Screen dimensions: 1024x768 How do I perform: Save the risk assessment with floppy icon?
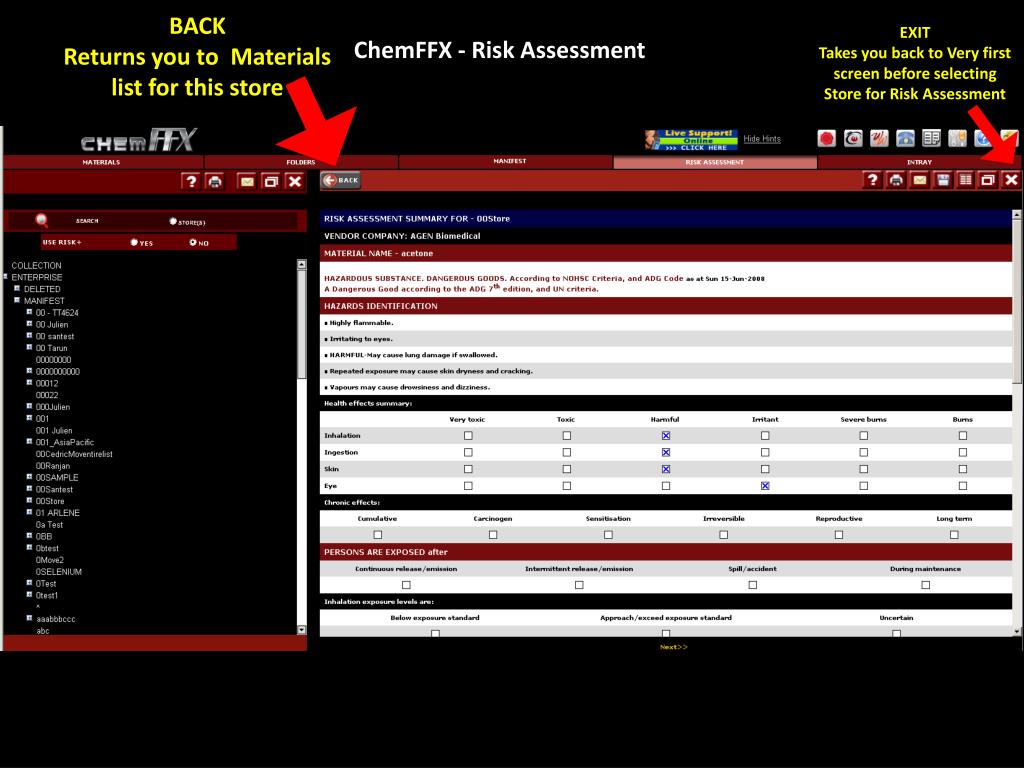[942, 180]
